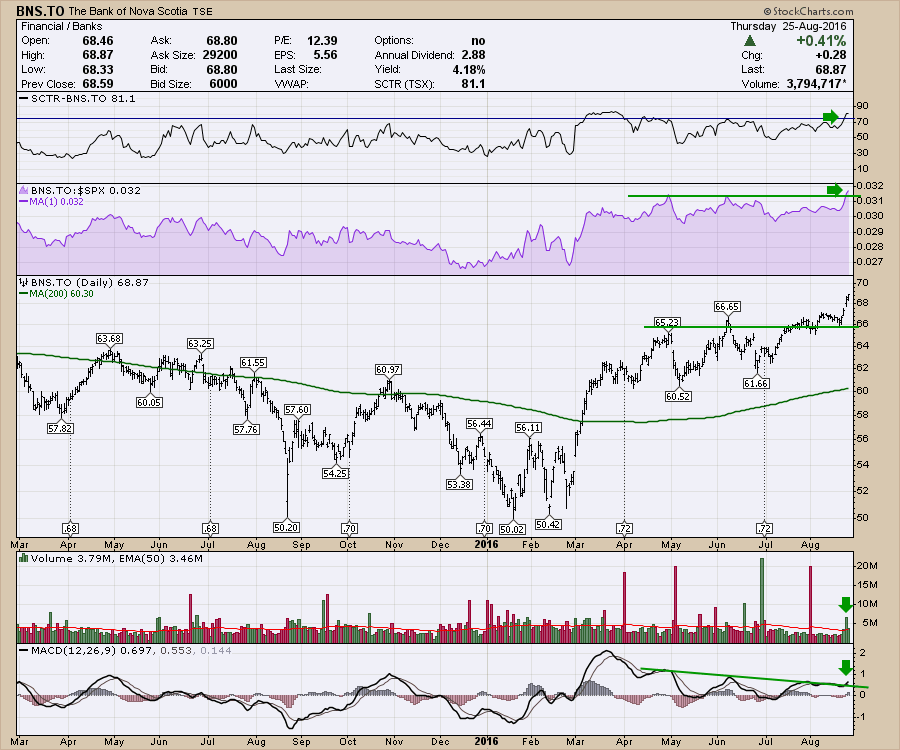The image size is (900, 750).
Task: Click the 60.97 peak price label
Action: click(388, 370)
